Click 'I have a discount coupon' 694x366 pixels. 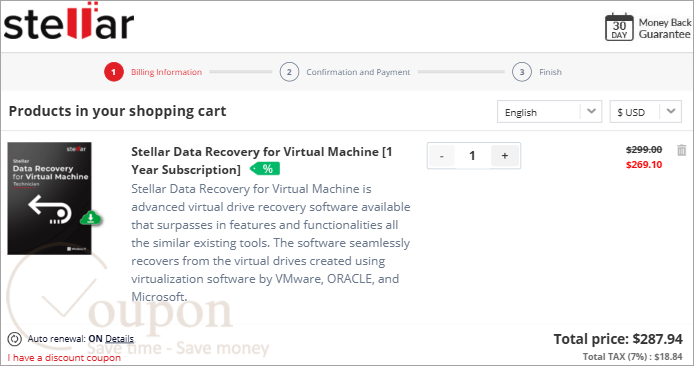coord(64,358)
